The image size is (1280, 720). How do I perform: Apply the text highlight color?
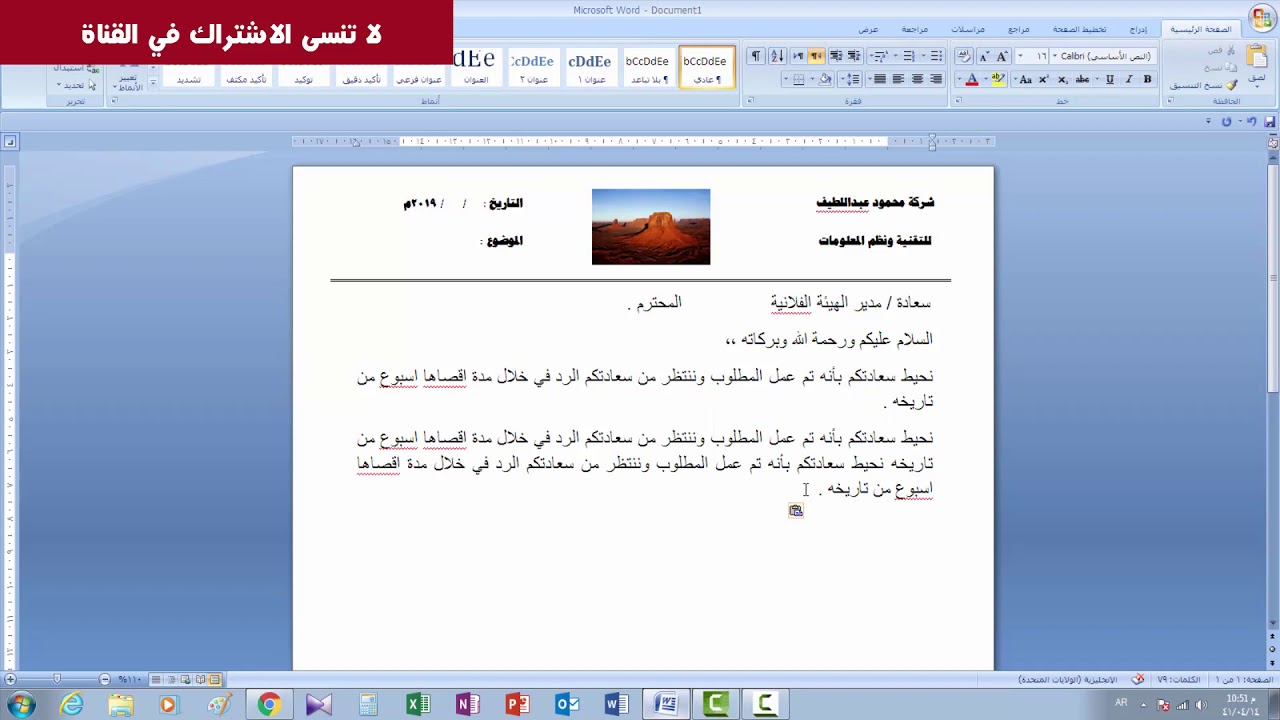coord(998,79)
